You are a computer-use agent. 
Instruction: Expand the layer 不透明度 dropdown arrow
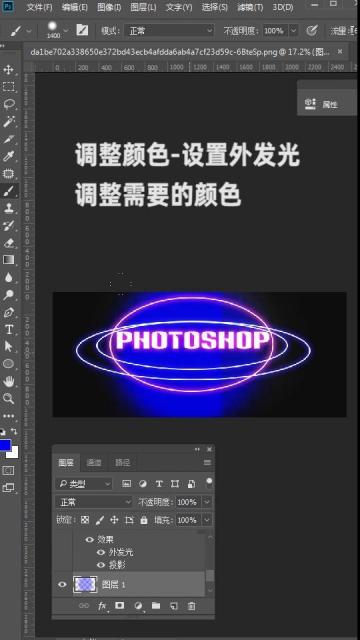pos(207,502)
